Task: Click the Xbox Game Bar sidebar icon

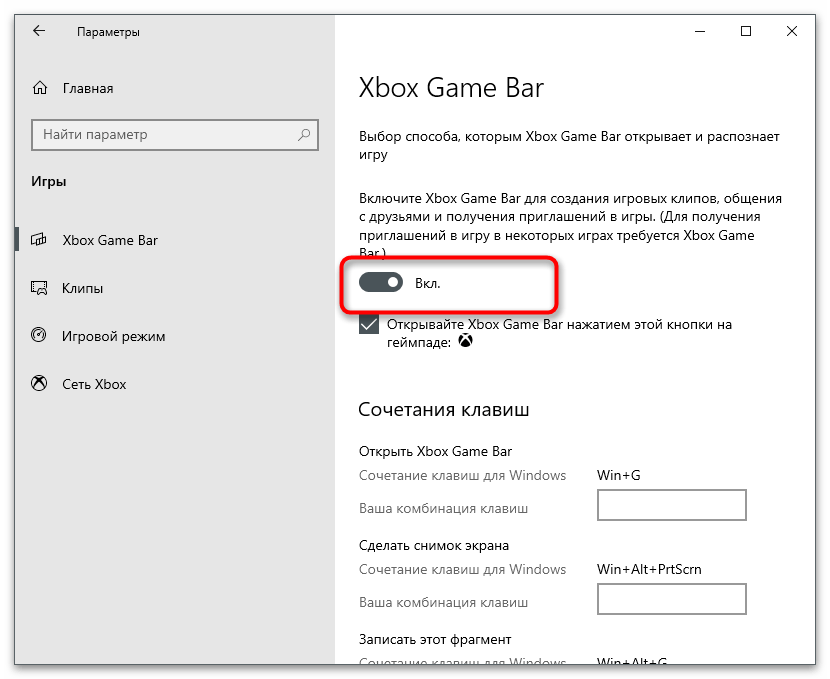Action: pos(39,240)
